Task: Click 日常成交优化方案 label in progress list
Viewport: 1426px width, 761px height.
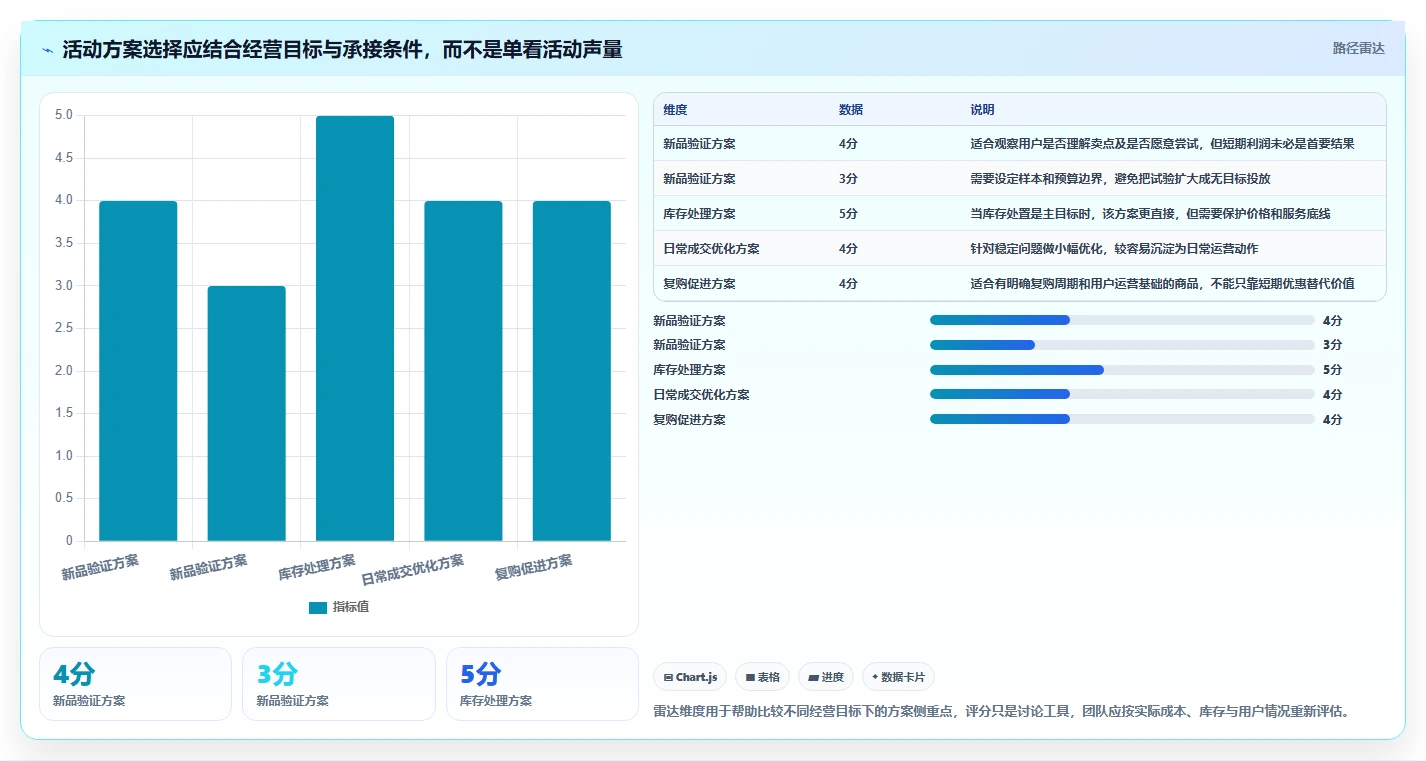Action: [x=701, y=395]
